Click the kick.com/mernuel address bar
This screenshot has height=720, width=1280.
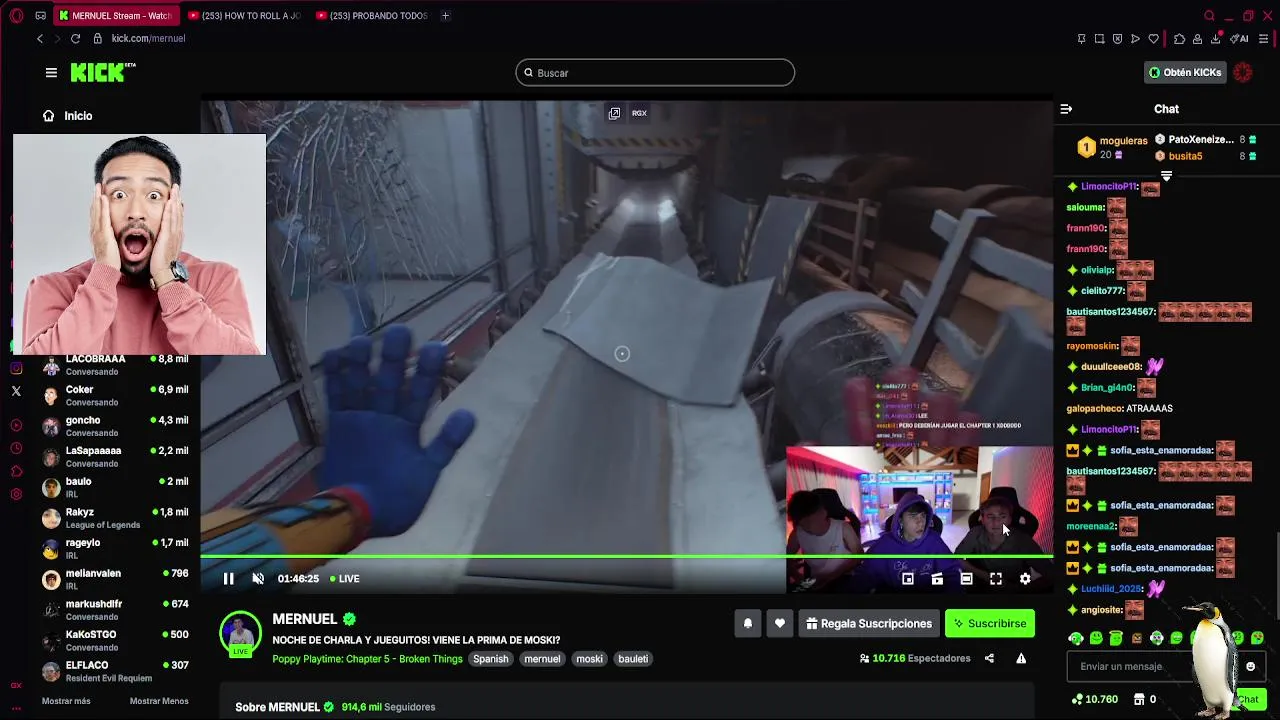(x=148, y=38)
